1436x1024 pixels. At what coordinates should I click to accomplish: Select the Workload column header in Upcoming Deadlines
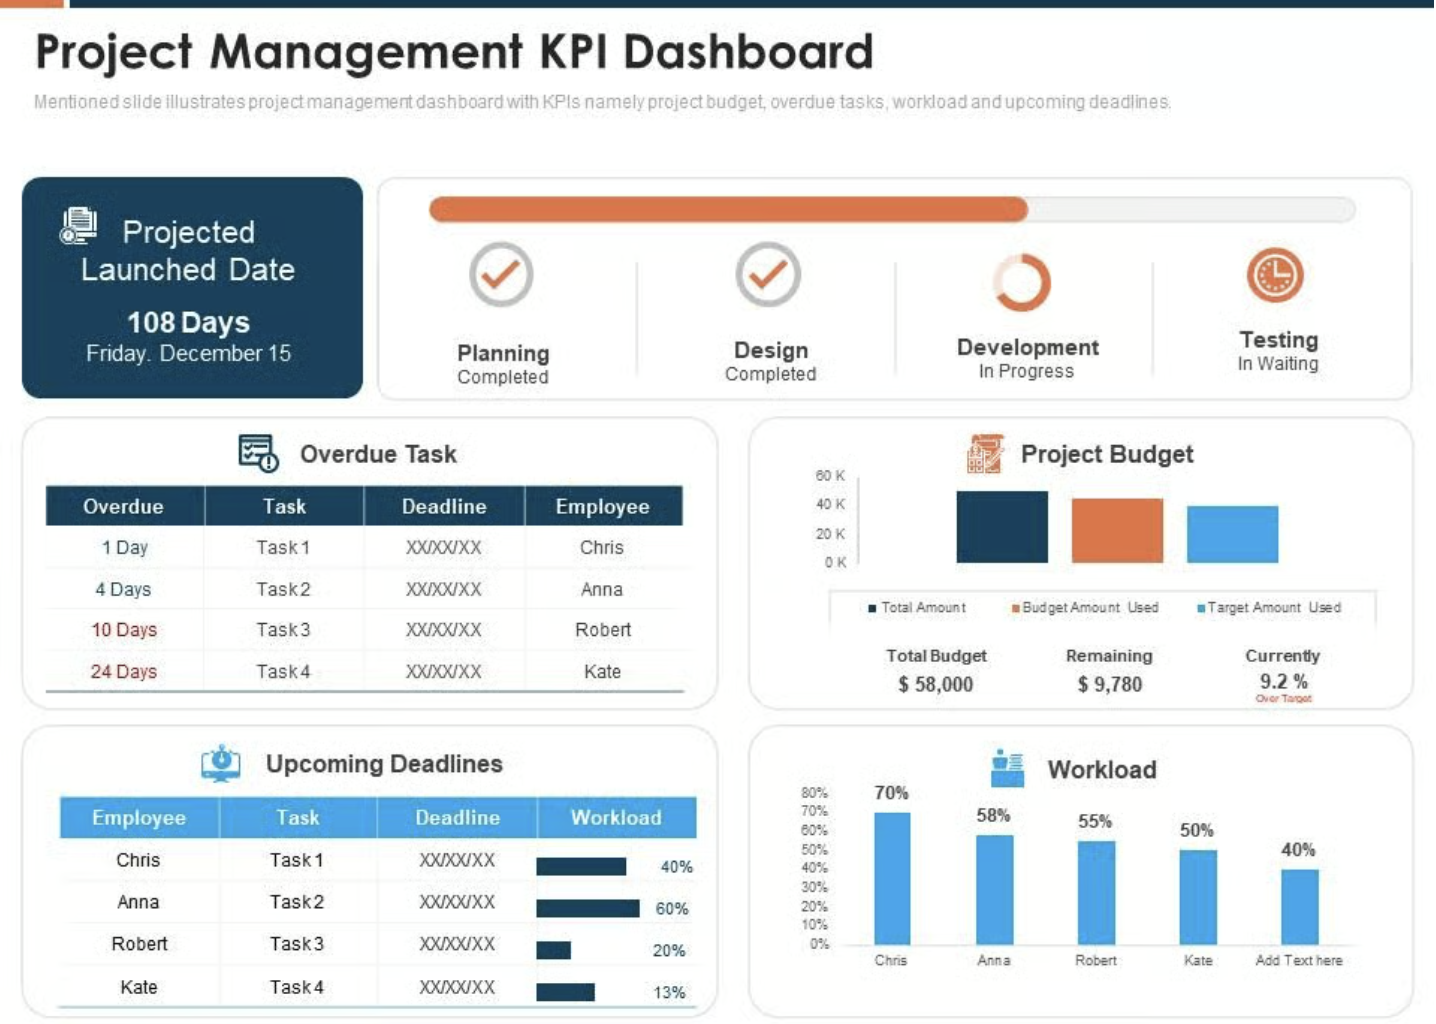(x=616, y=818)
